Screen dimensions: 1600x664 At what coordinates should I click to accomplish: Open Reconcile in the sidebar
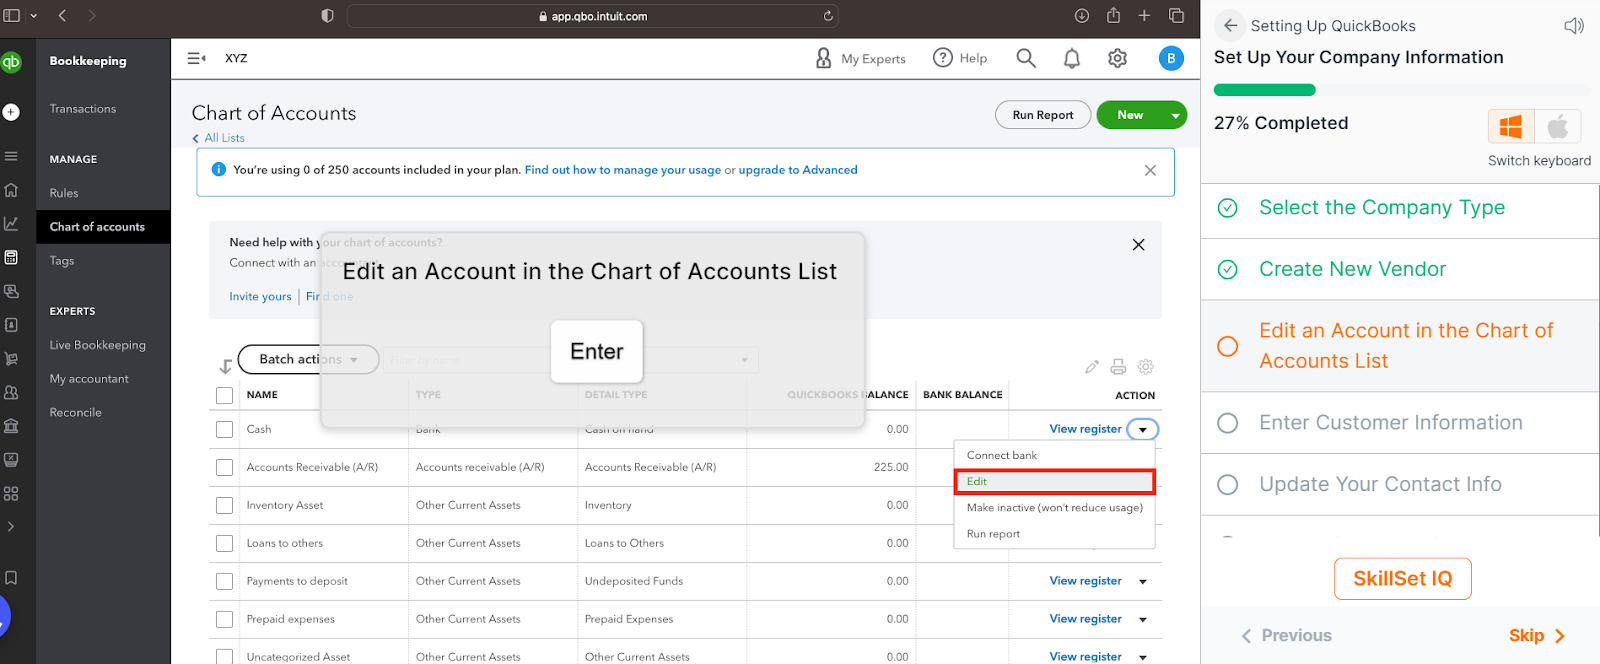coord(76,412)
